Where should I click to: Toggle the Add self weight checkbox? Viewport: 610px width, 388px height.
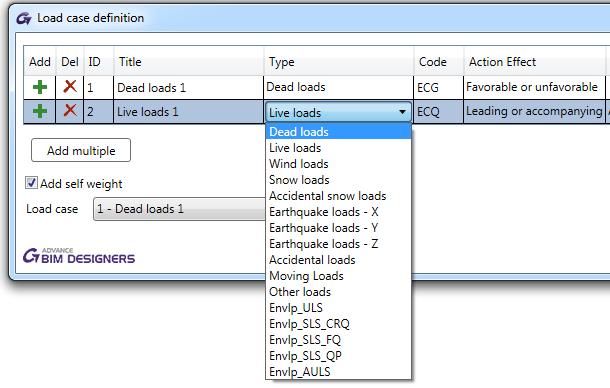pos(31,183)
